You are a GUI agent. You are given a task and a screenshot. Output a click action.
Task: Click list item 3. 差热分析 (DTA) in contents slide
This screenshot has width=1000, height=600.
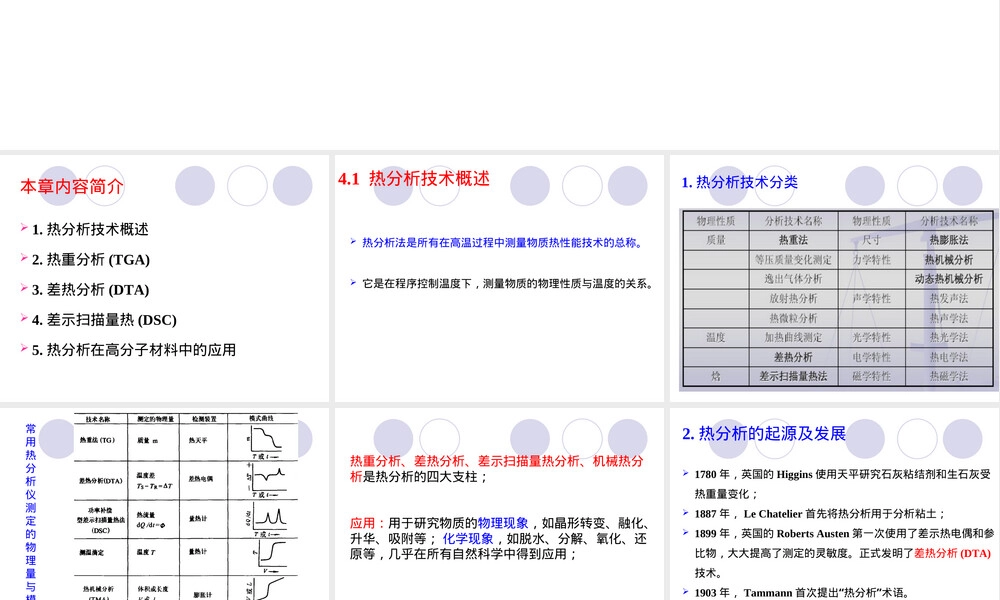click(91, 289)
